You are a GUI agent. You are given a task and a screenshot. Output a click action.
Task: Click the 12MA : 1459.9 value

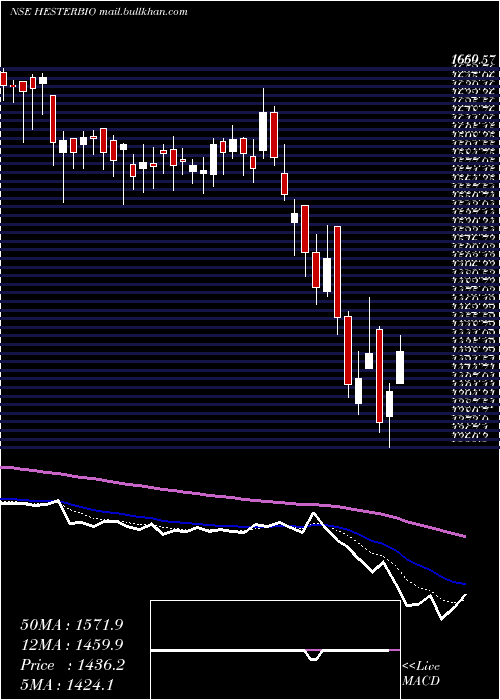72,645
